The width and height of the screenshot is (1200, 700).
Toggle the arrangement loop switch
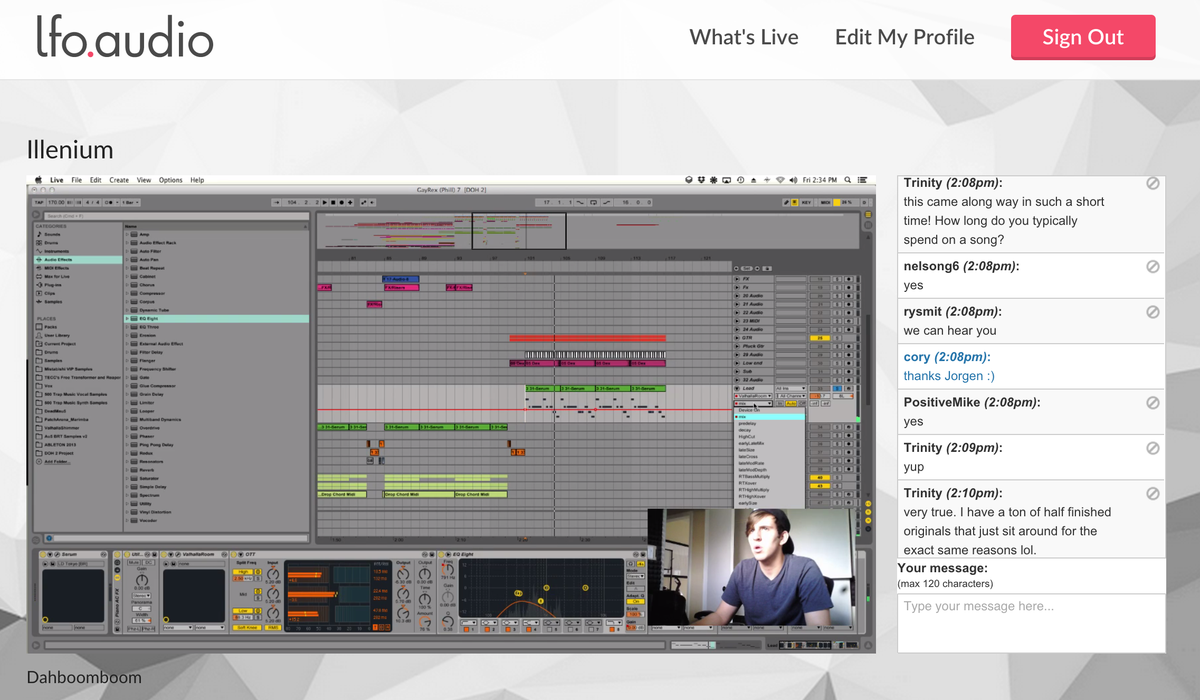(593, 202)
